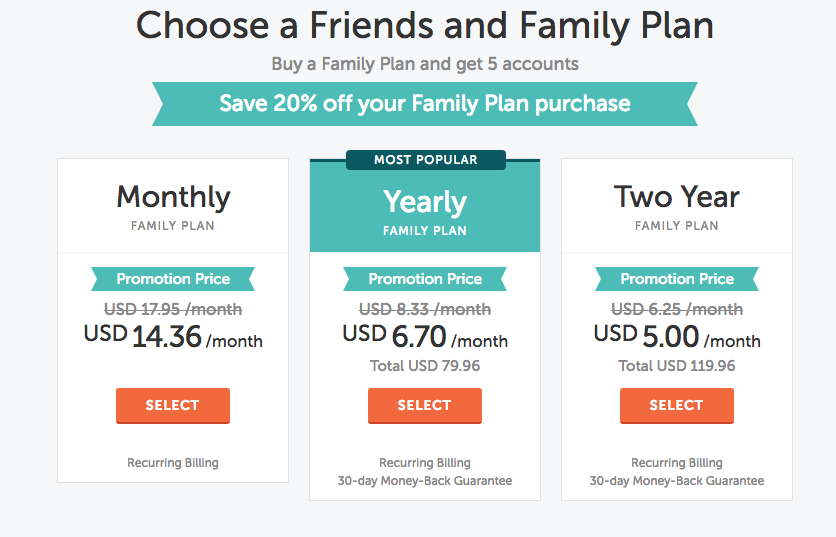The height and width of the screenshot is (537, 836).
Task: Click the crossed-out USD 17.95 price
Action: [173, 309]
